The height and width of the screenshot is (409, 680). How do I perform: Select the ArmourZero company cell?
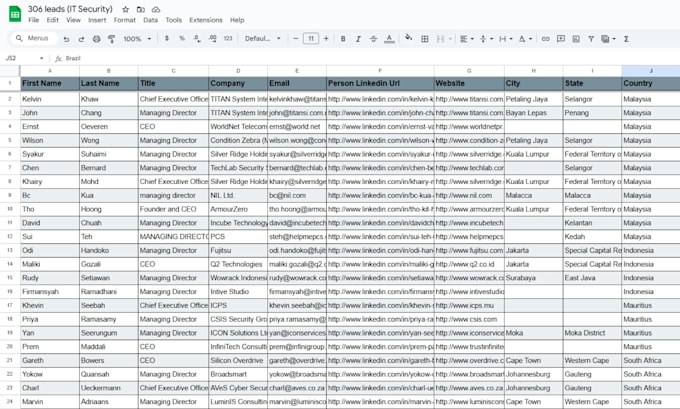click(238, 209)
